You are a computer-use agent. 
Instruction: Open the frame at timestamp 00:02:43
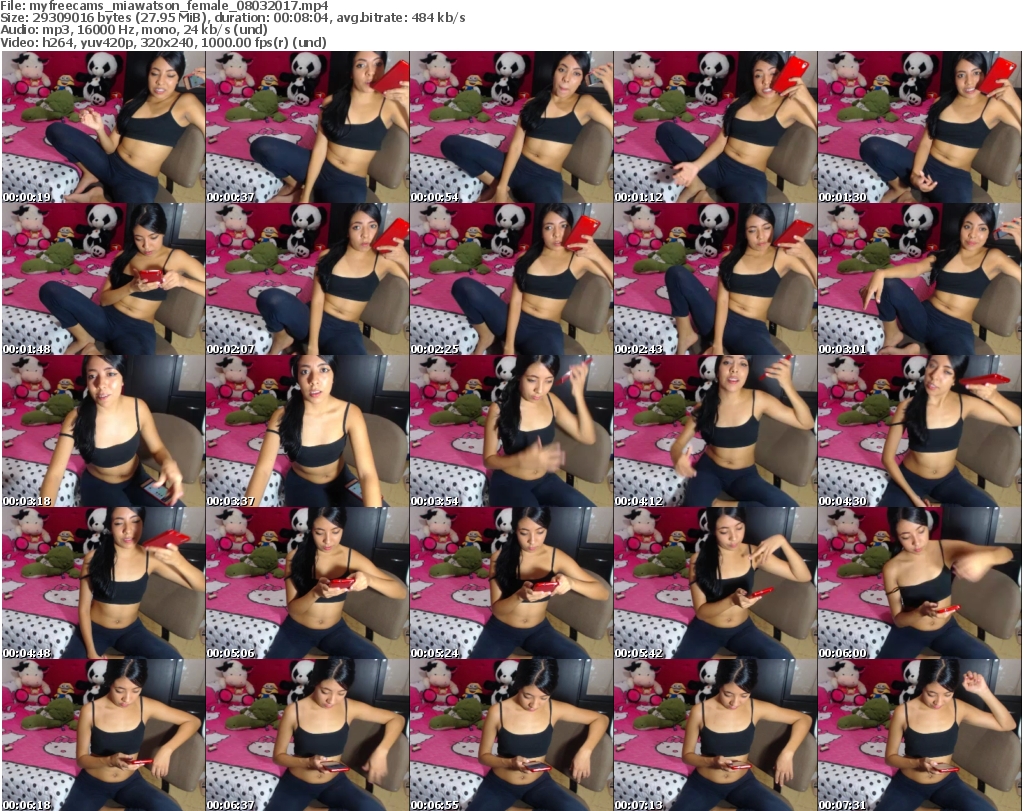coord(715,279)
